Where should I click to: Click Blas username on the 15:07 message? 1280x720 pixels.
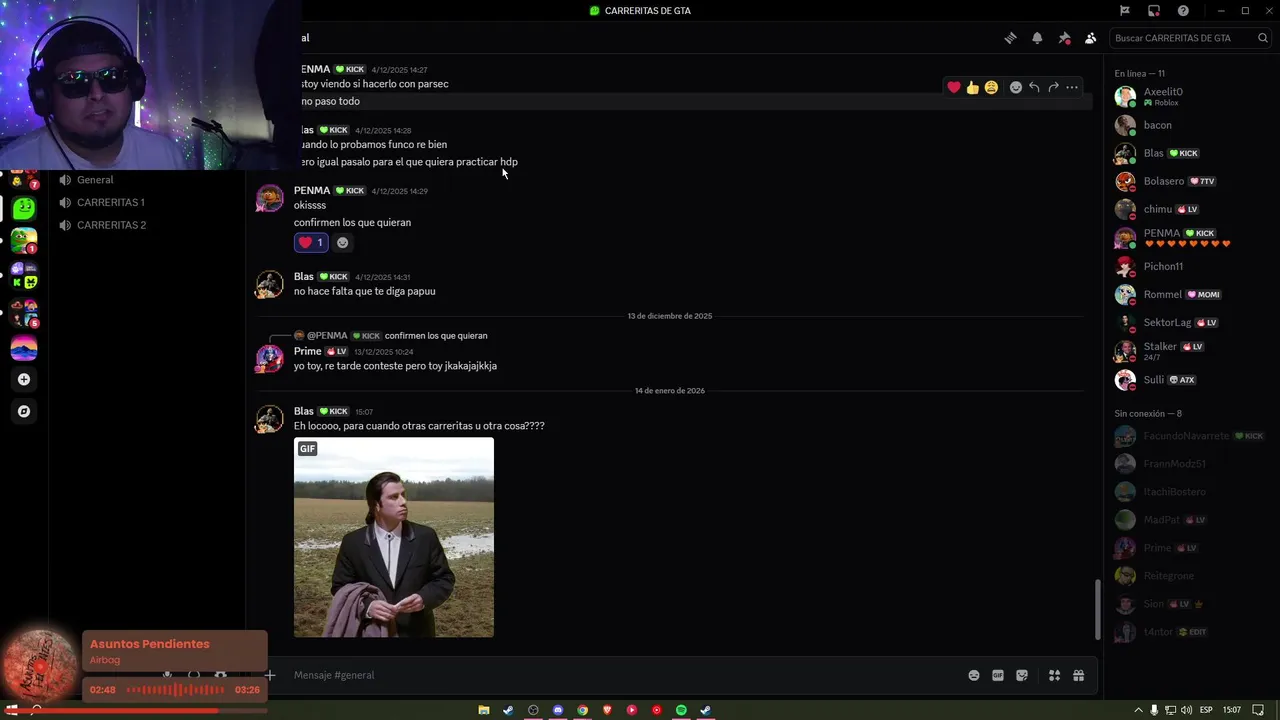(304, 411)
